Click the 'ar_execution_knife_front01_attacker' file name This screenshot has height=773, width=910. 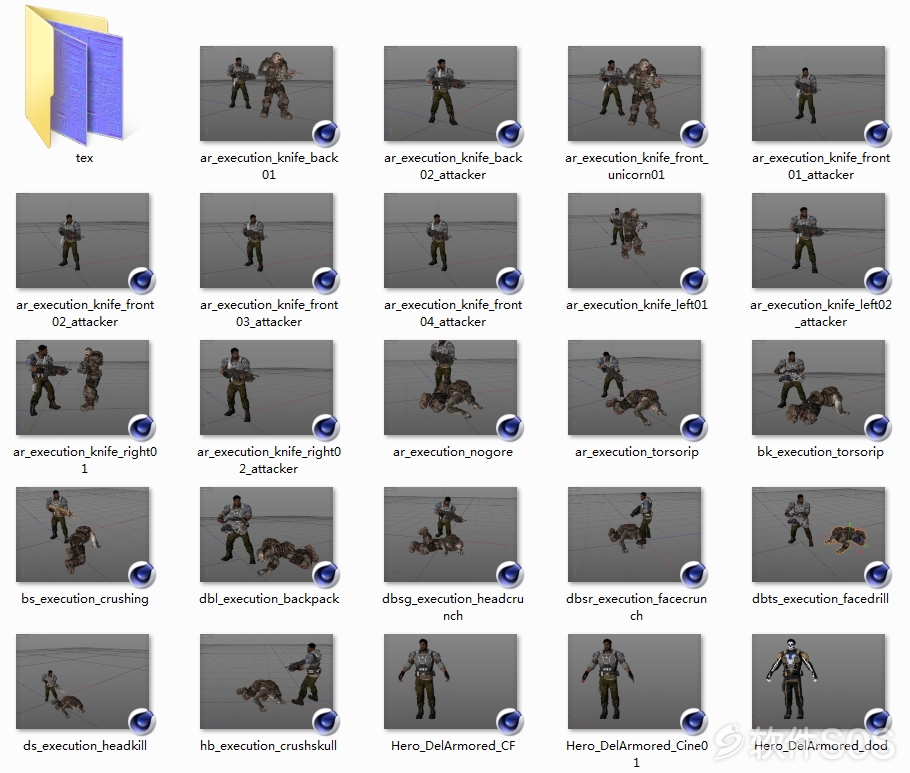tap(821, 166)
